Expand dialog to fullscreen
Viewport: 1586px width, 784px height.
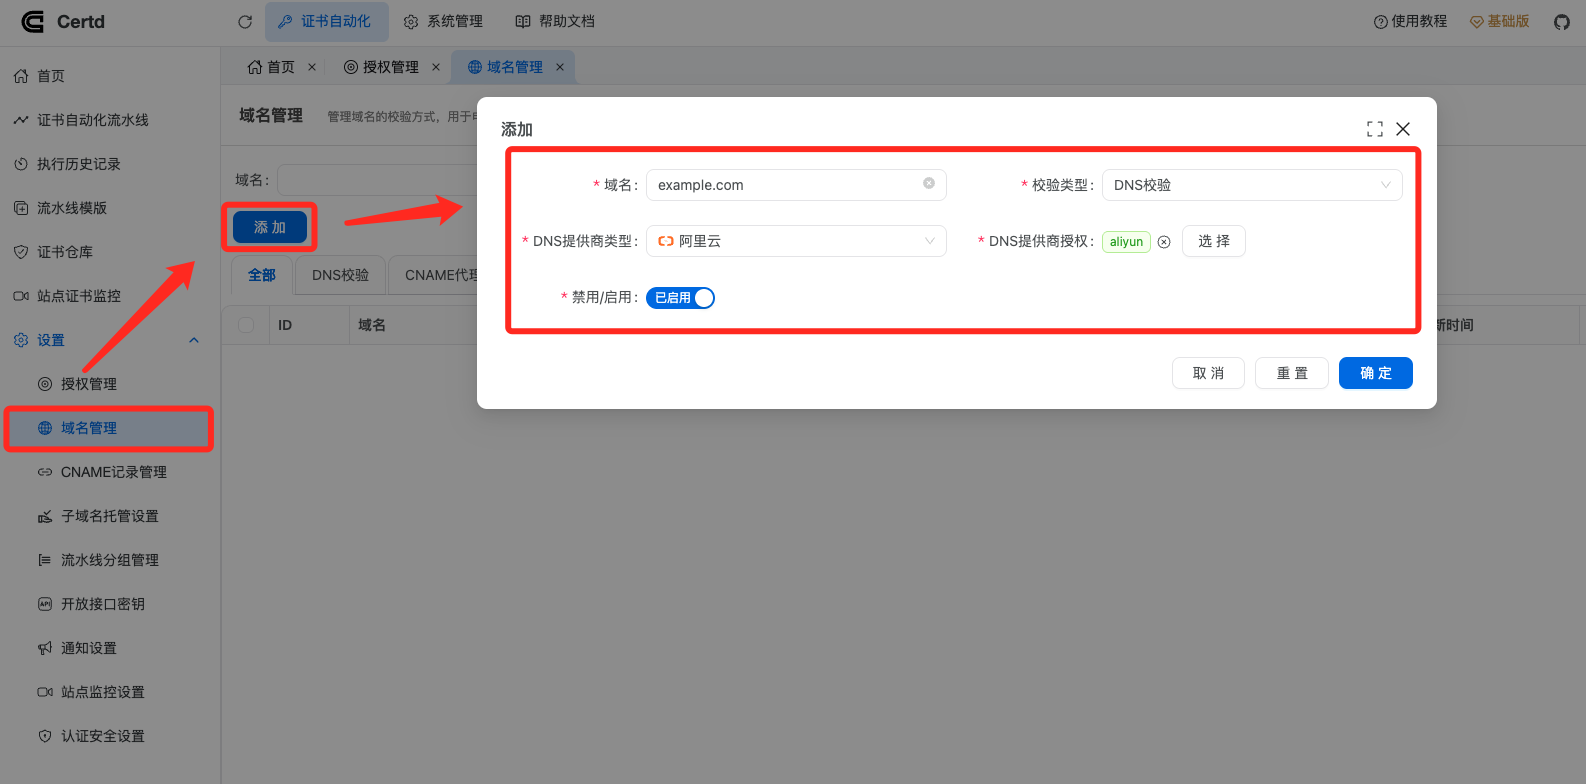(x=1375, y=129)
